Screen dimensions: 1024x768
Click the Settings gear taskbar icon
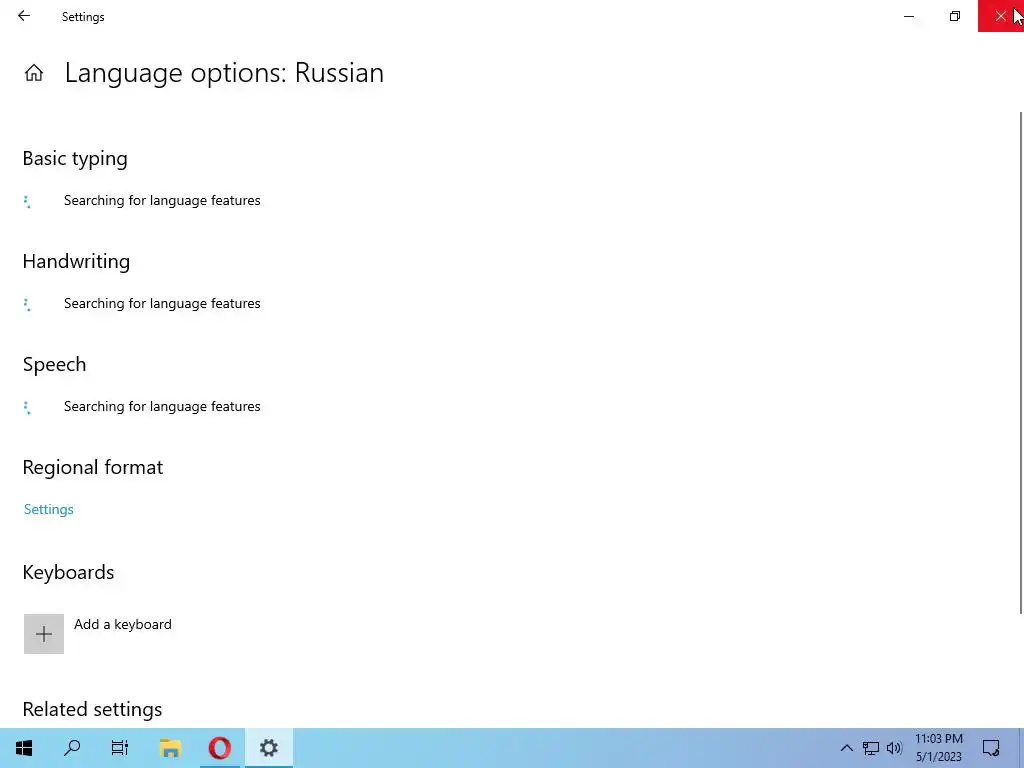tap(269, 748)
